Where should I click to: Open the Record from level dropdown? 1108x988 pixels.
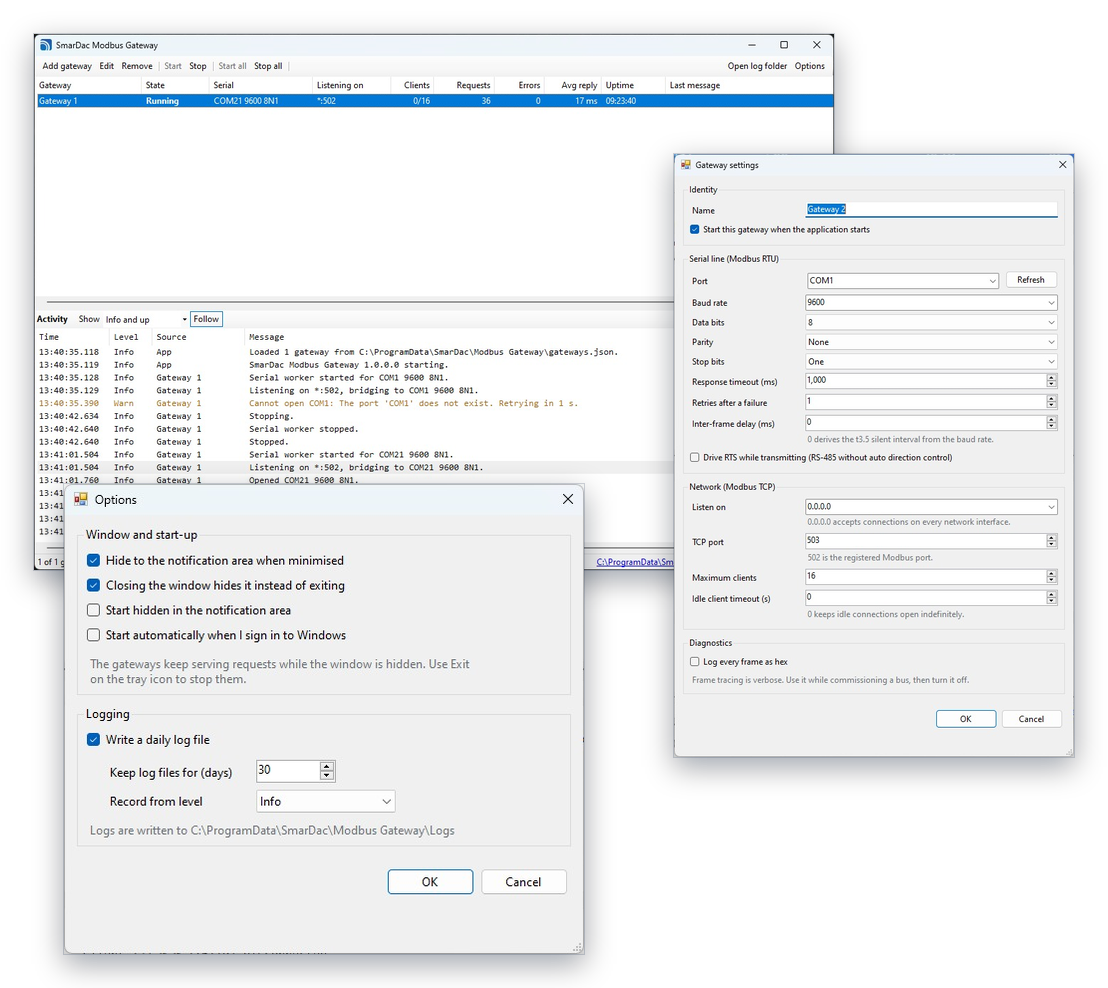325,801
